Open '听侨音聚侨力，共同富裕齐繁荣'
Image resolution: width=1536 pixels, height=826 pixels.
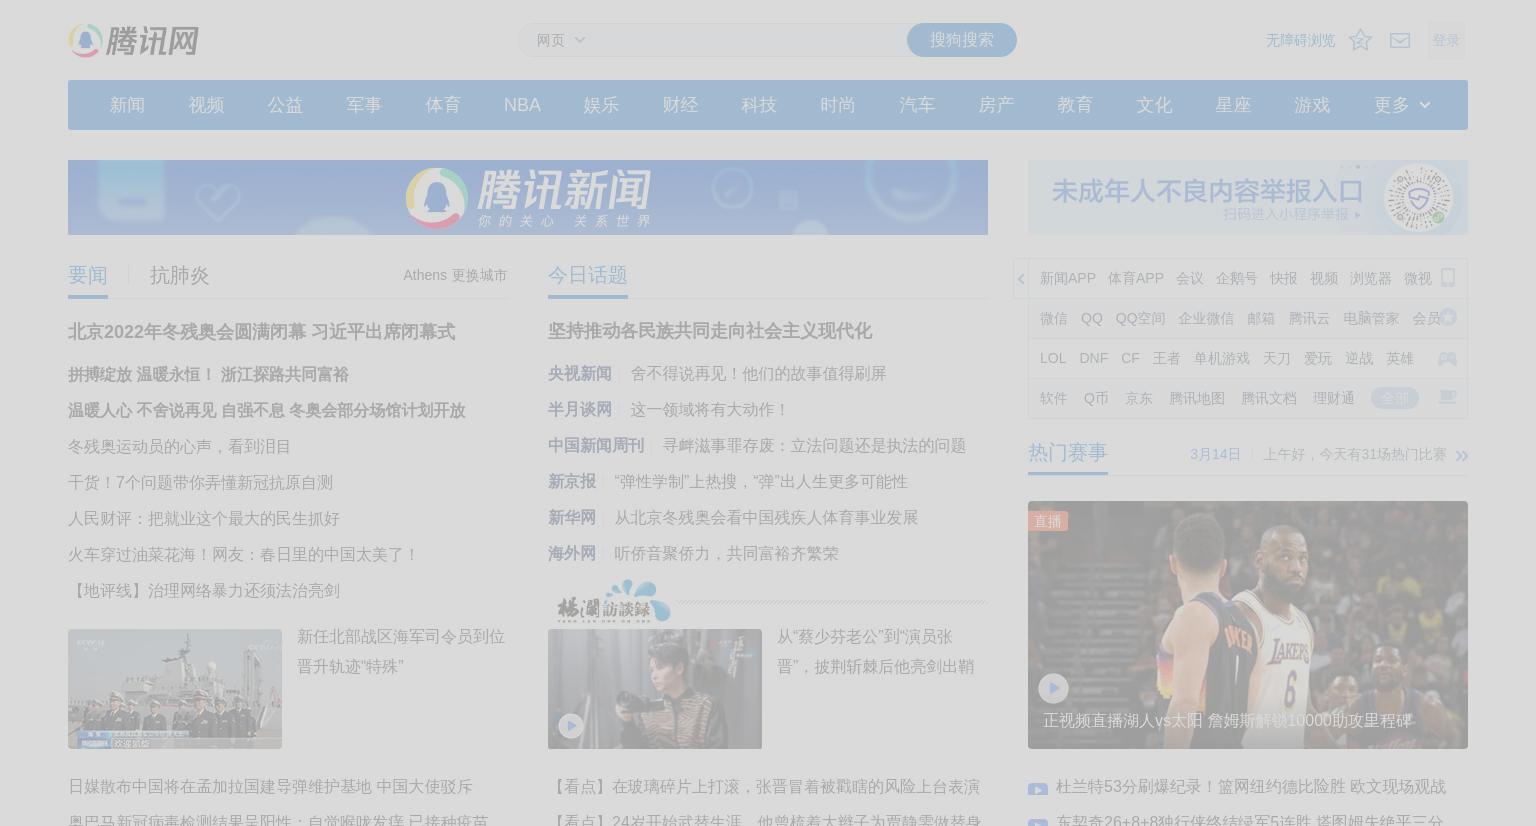726,553
